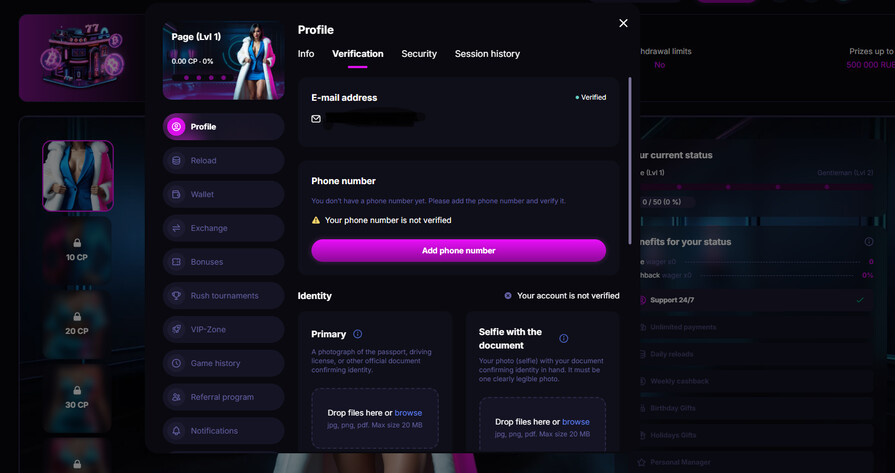
Task: Click the Bonuses gift icon
Action: click(x=177, y=262)
